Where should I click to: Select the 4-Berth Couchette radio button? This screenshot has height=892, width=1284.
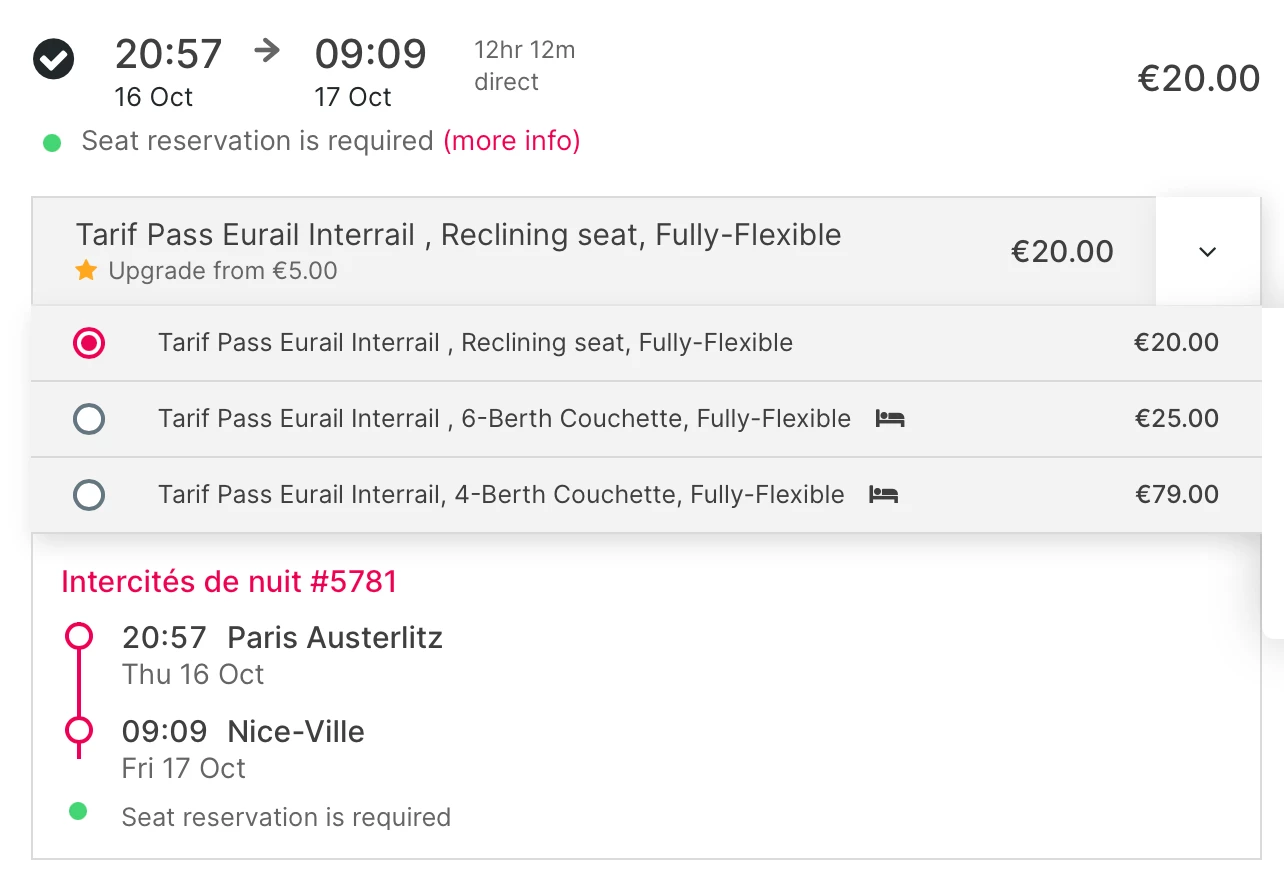[89, 495]
